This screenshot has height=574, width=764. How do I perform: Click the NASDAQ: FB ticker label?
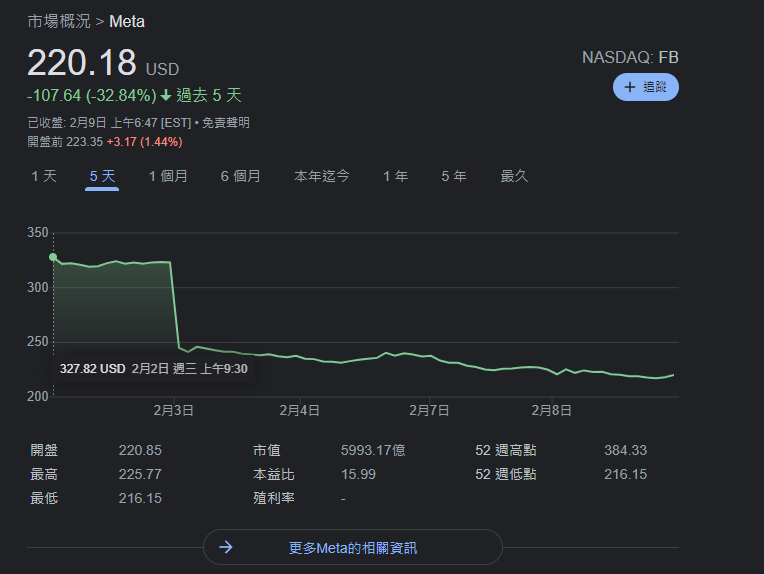pos(630,57)
